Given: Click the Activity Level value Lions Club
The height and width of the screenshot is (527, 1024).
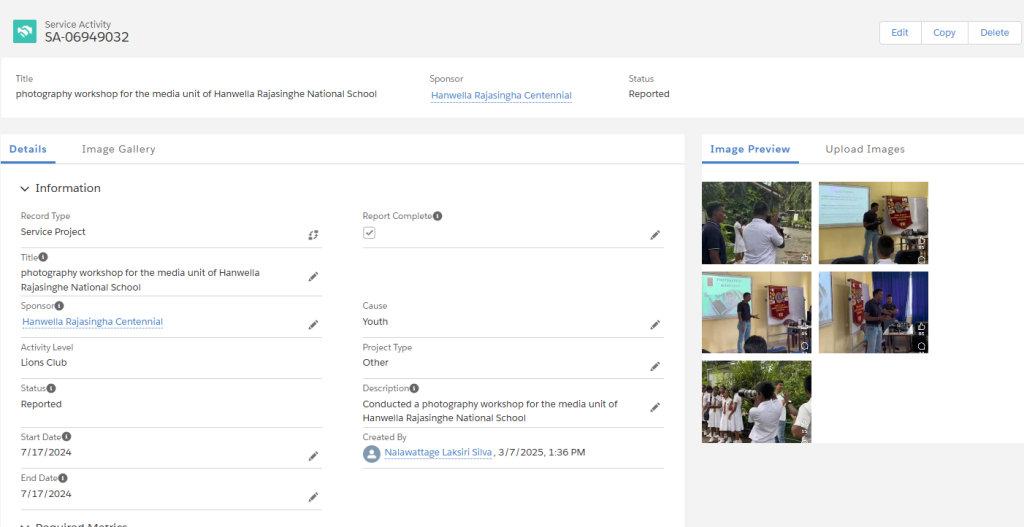Looking at the screenshot, I should pos(44,362).
